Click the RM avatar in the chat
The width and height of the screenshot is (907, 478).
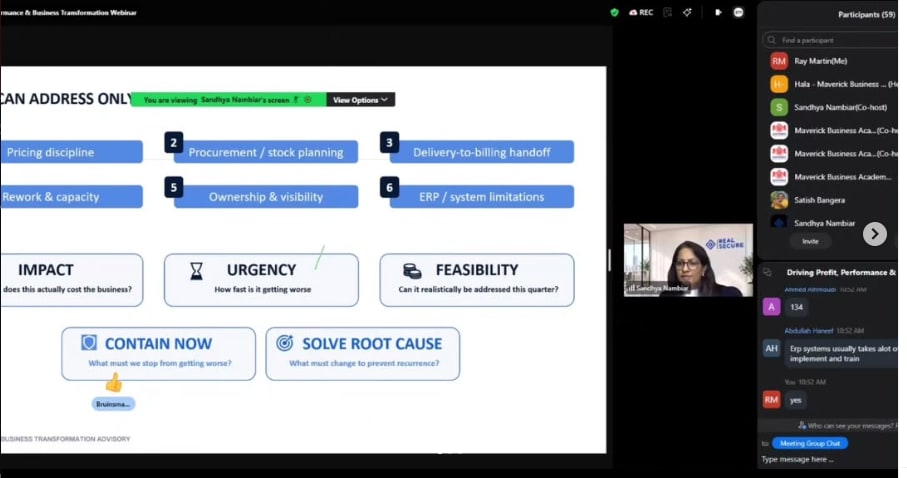click(x=772, y=399)
